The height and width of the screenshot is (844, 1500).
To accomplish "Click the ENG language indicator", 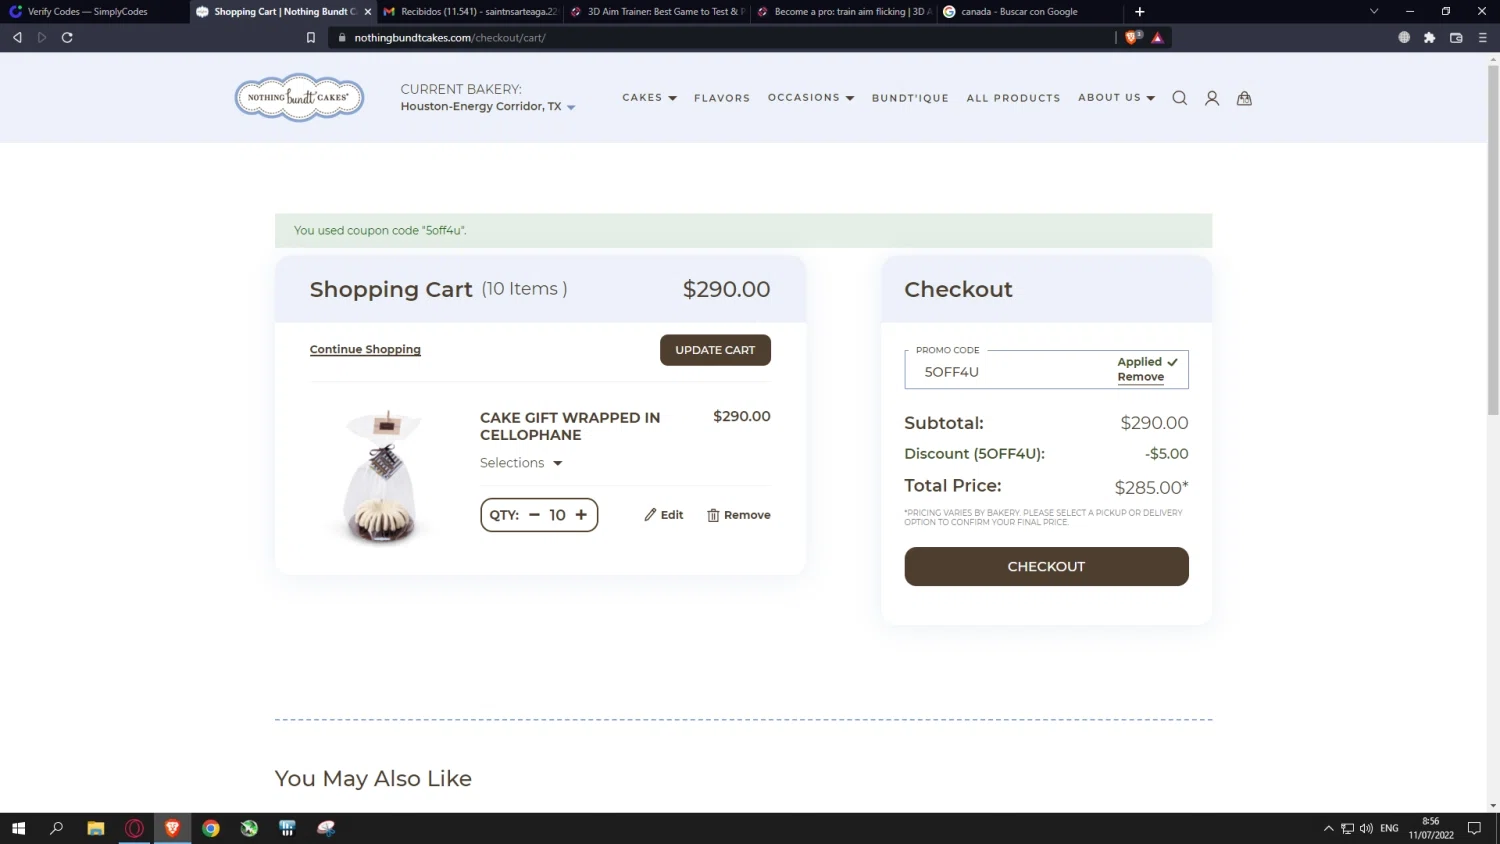I will tap(1389, 828).
